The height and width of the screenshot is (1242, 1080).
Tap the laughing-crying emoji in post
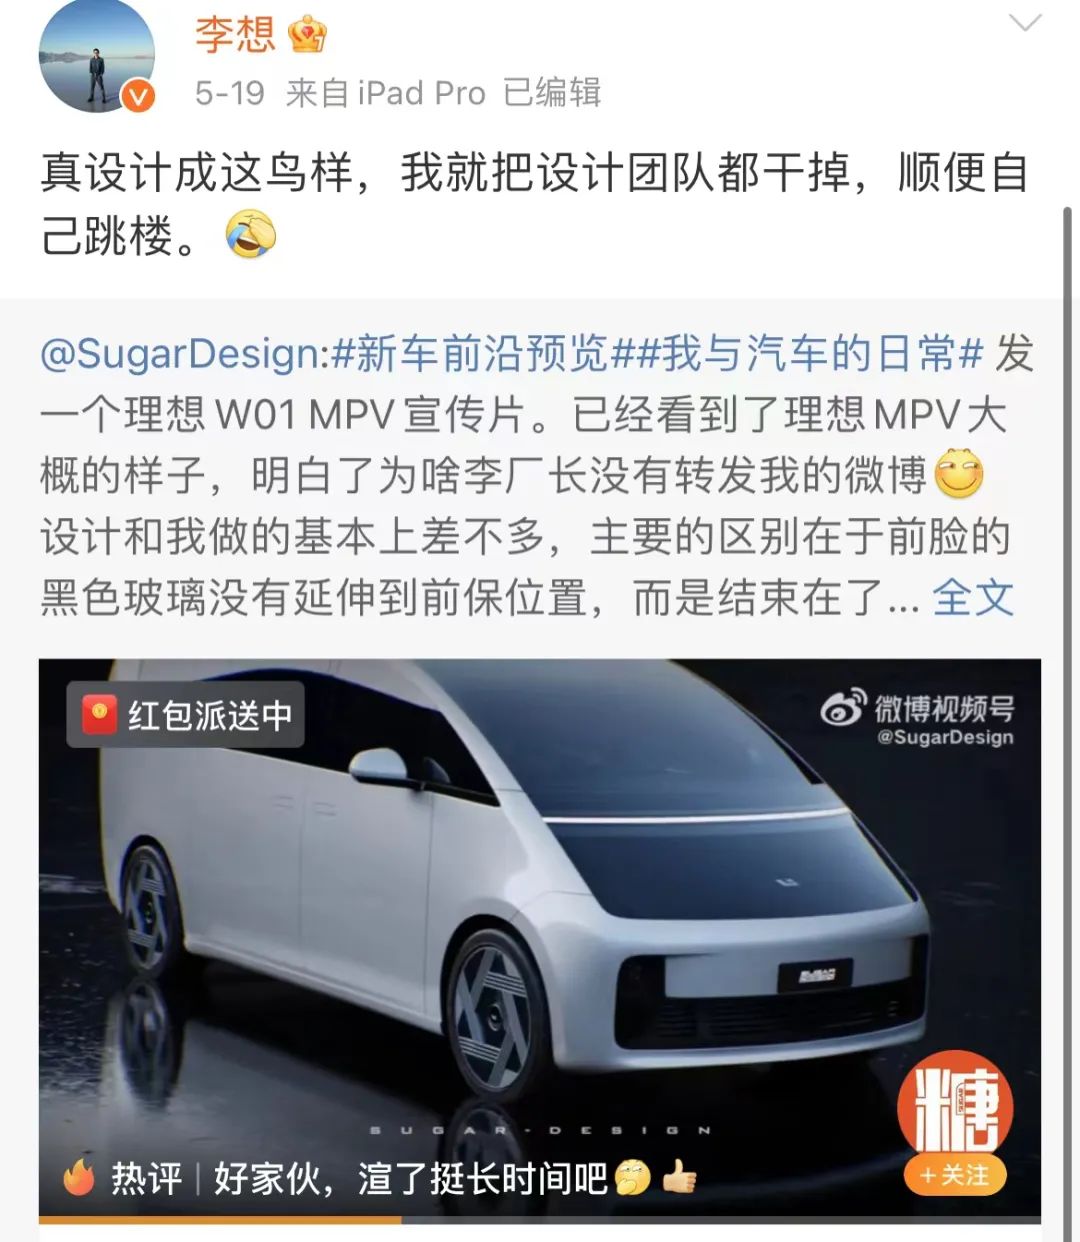[x=251, y=235]
